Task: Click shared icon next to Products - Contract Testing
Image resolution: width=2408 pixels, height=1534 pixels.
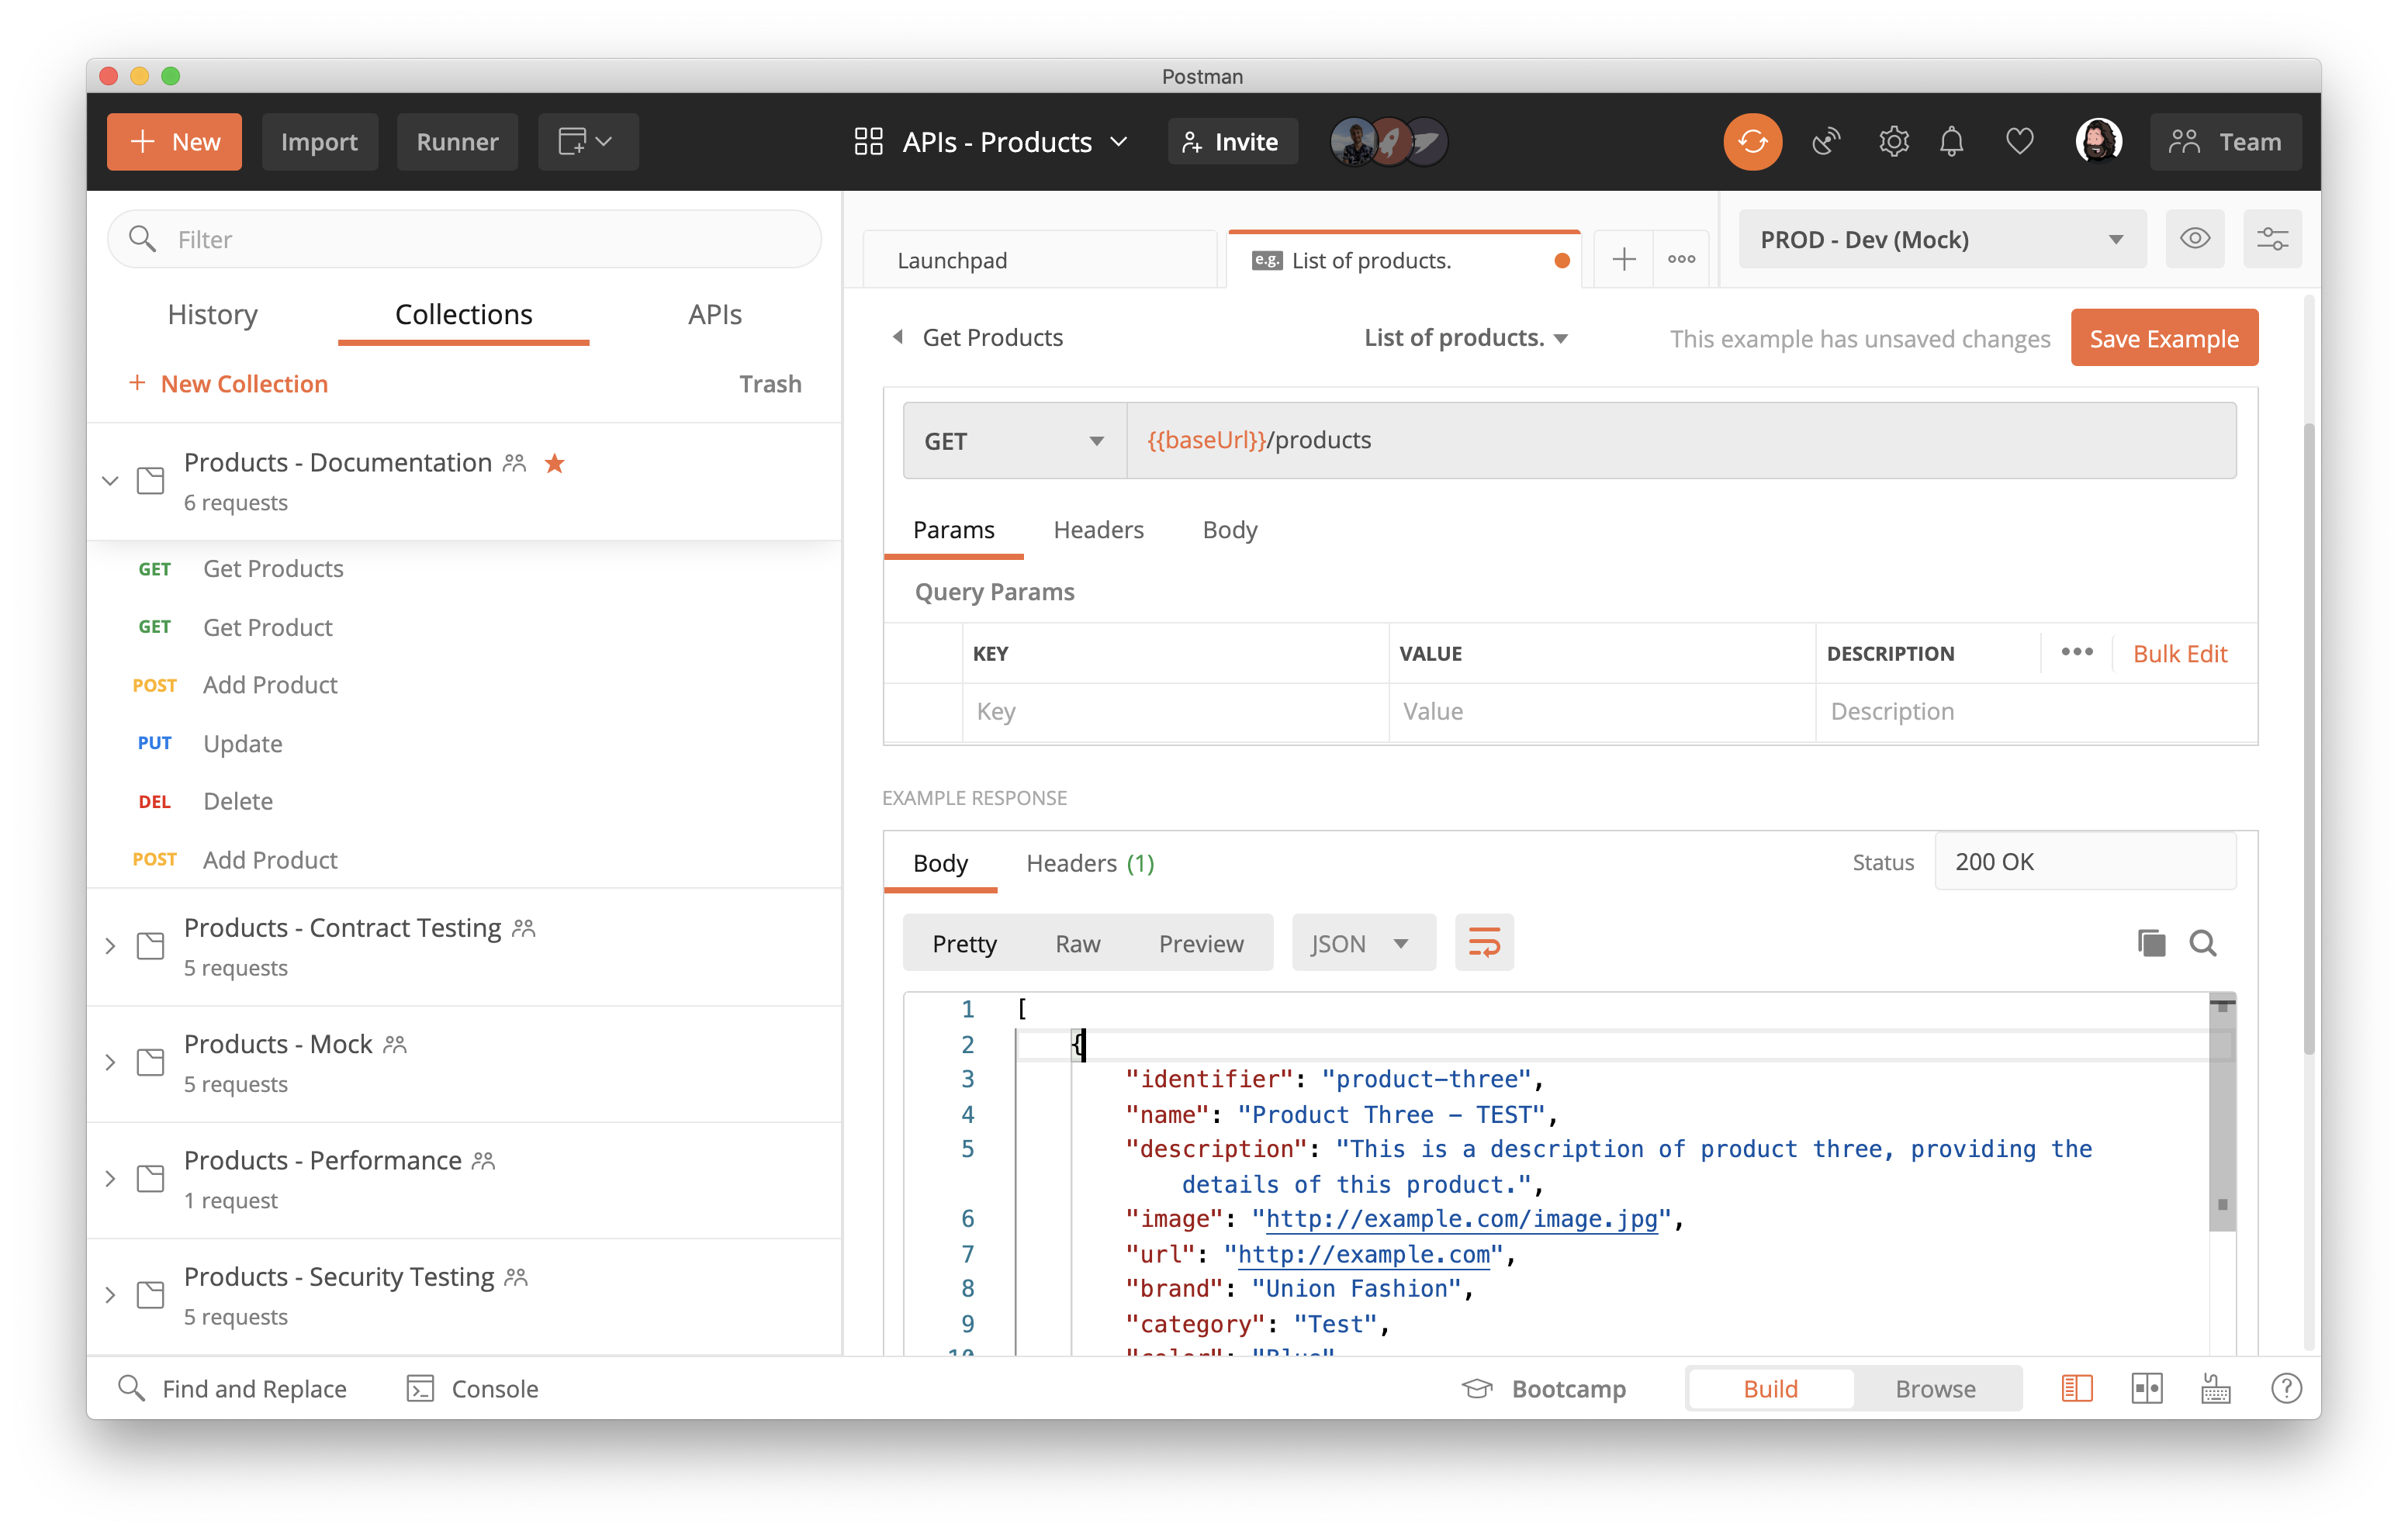Action: (x=524, y=928)
